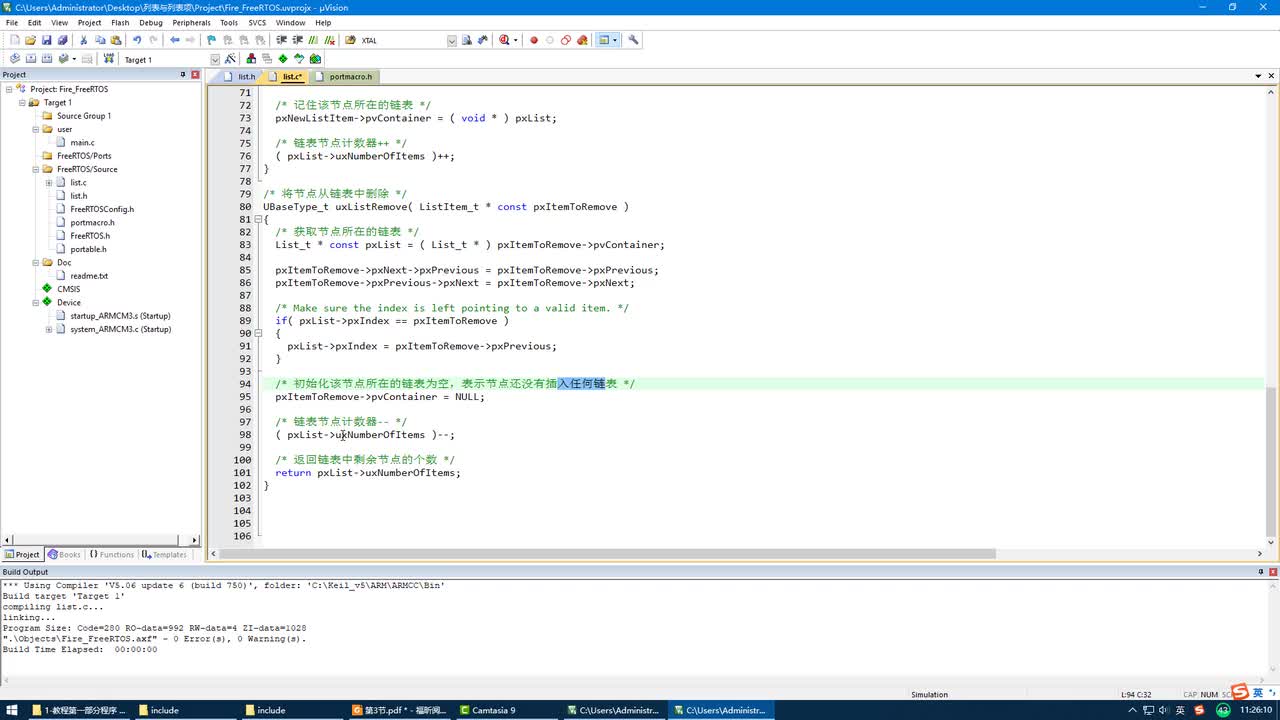Open the Target 1 selection dropdown
Screen dimensions: 1280x720
215,59
